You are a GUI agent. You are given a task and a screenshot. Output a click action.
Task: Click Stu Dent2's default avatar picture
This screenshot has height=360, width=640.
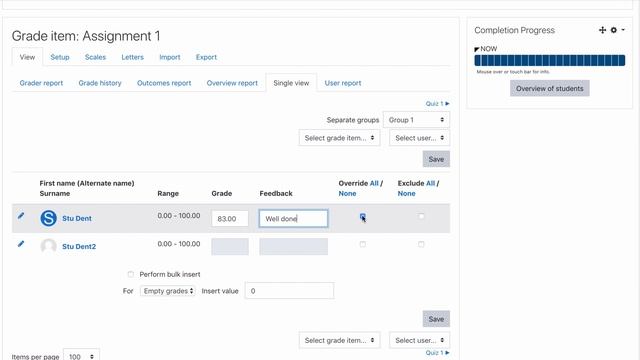[x=48, y=246]
